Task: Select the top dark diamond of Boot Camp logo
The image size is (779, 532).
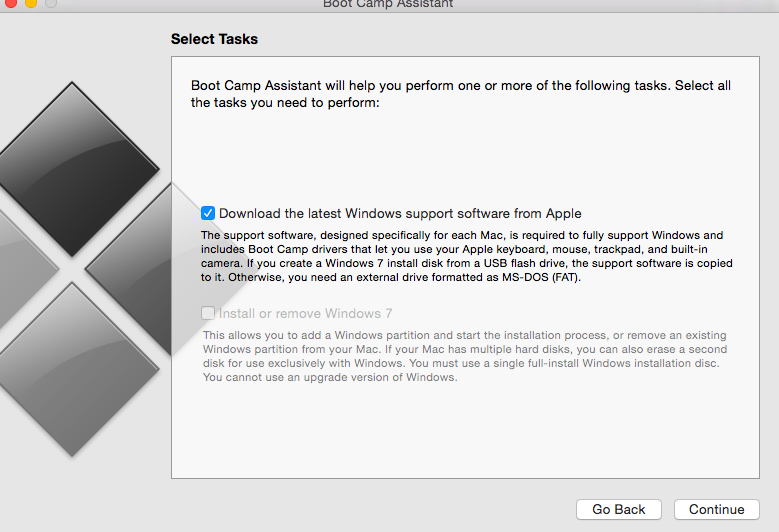Action: click(73, 169)
